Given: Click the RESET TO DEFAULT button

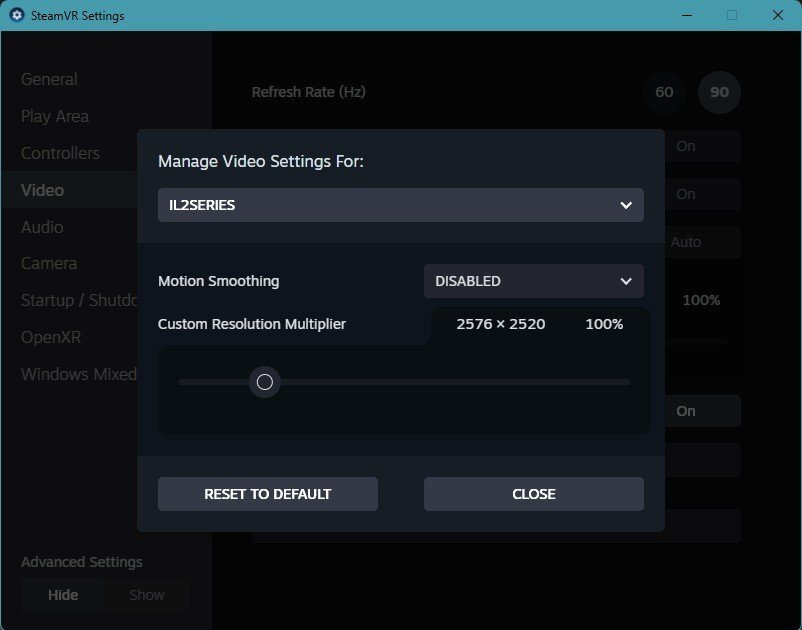Looking at the screenshot, I should click(x=268, y=494).
